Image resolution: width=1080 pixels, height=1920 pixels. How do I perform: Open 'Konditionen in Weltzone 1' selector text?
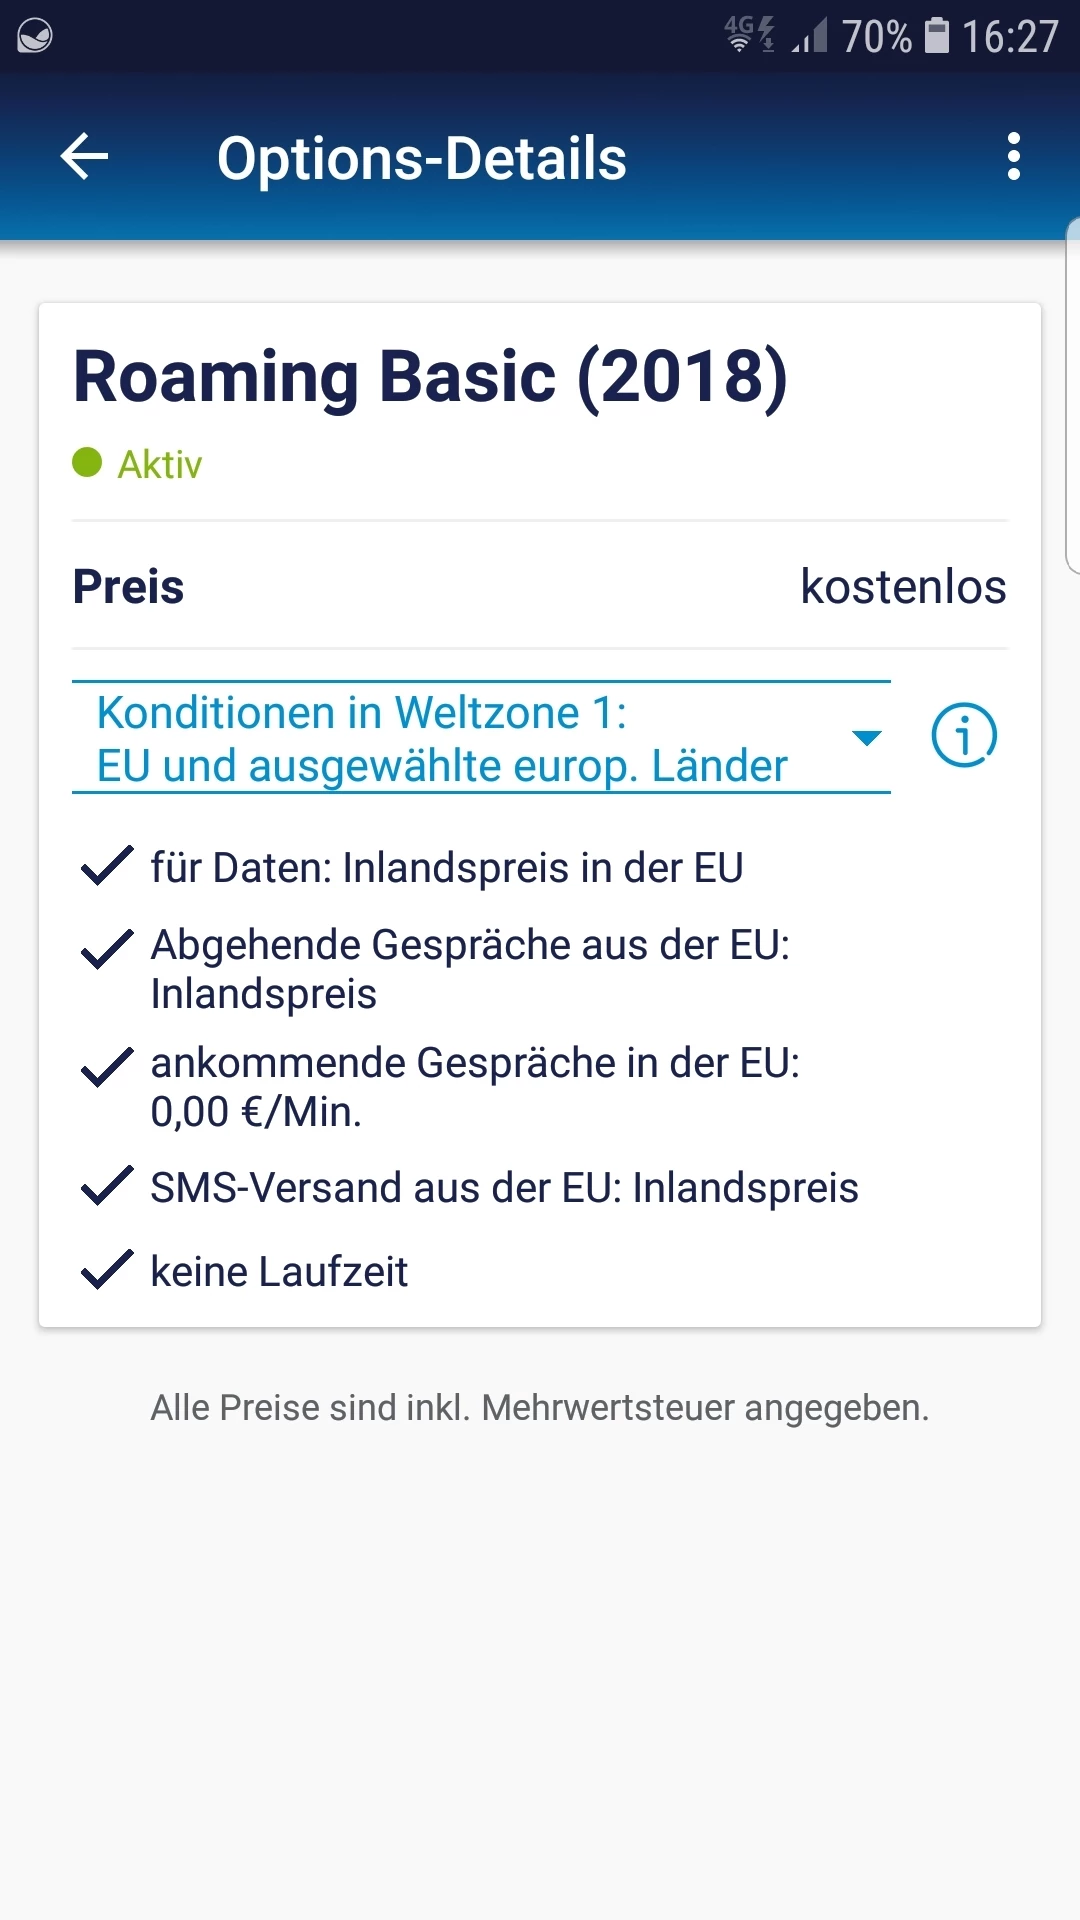click(x=442, y=739)
